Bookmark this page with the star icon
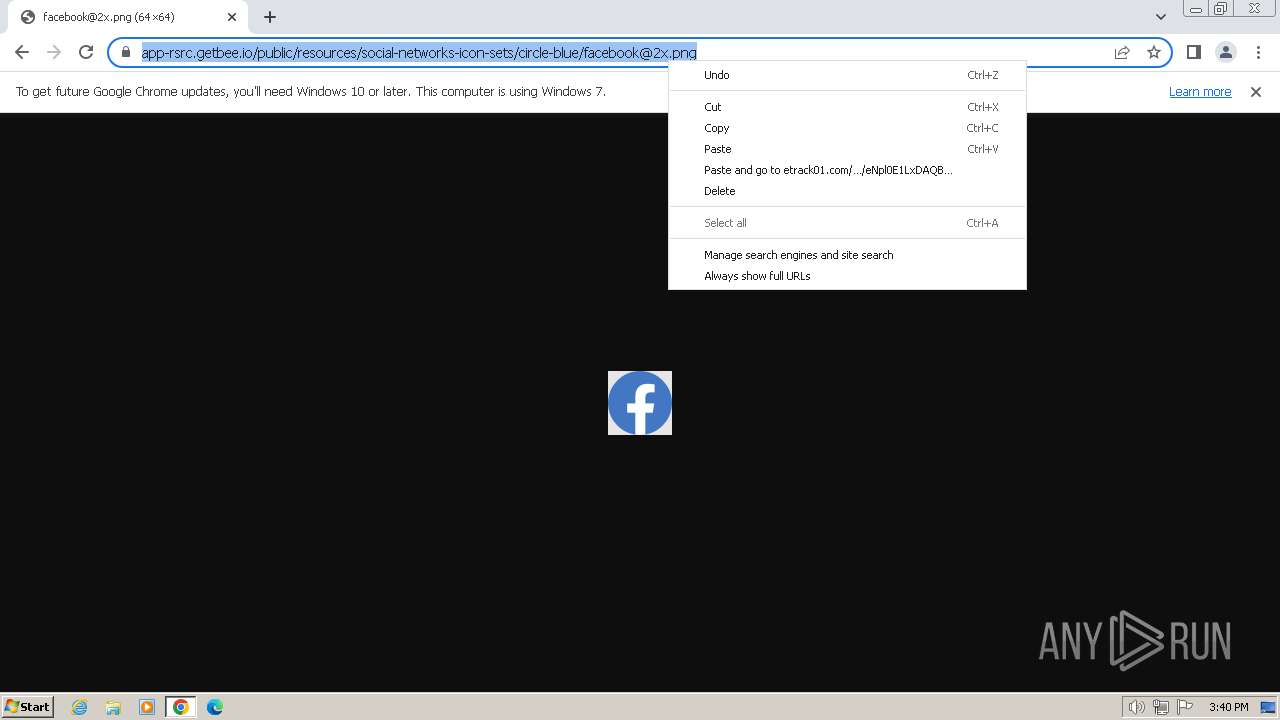Viewport: 1280px width, 720px height. click(1154, 52)
